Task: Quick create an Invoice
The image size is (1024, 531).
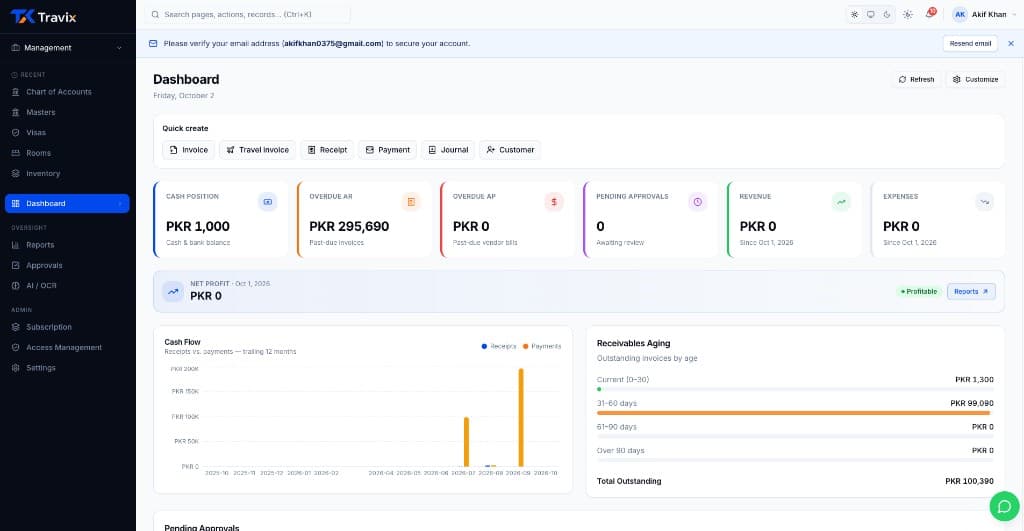Action: (188, 150)
